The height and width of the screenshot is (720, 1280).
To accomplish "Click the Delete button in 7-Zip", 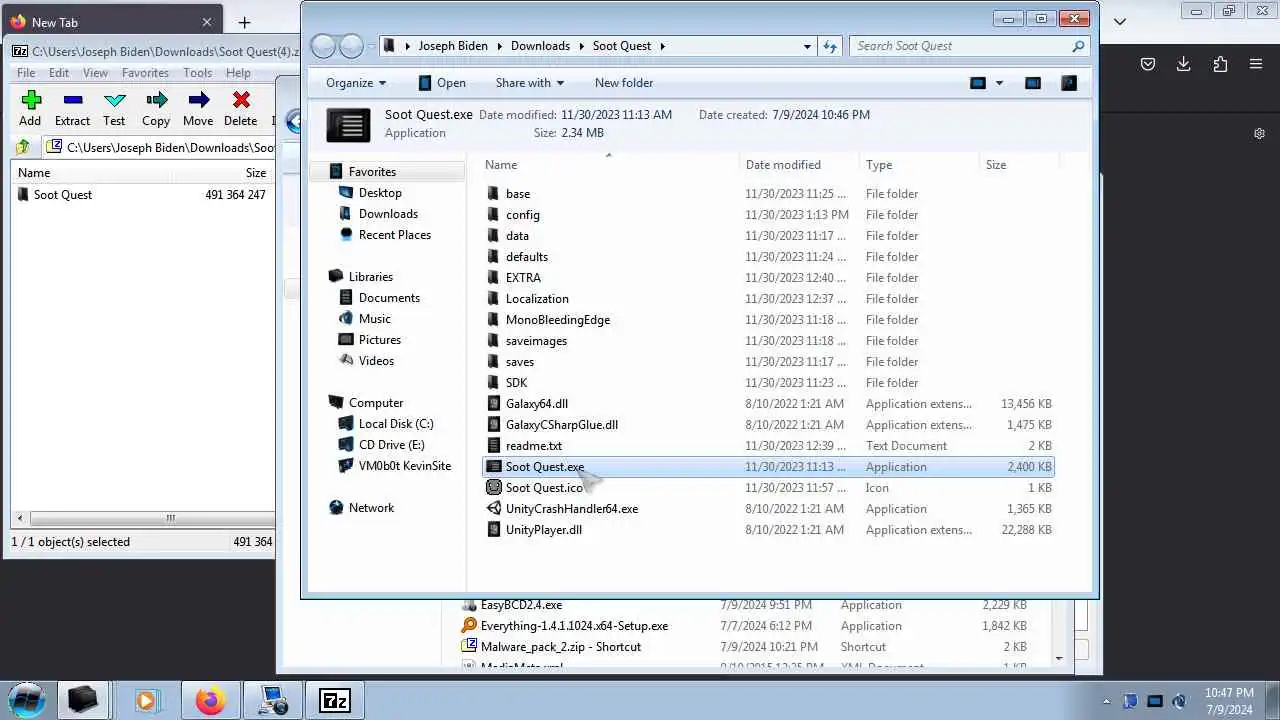I will click(x=240, y=109).
